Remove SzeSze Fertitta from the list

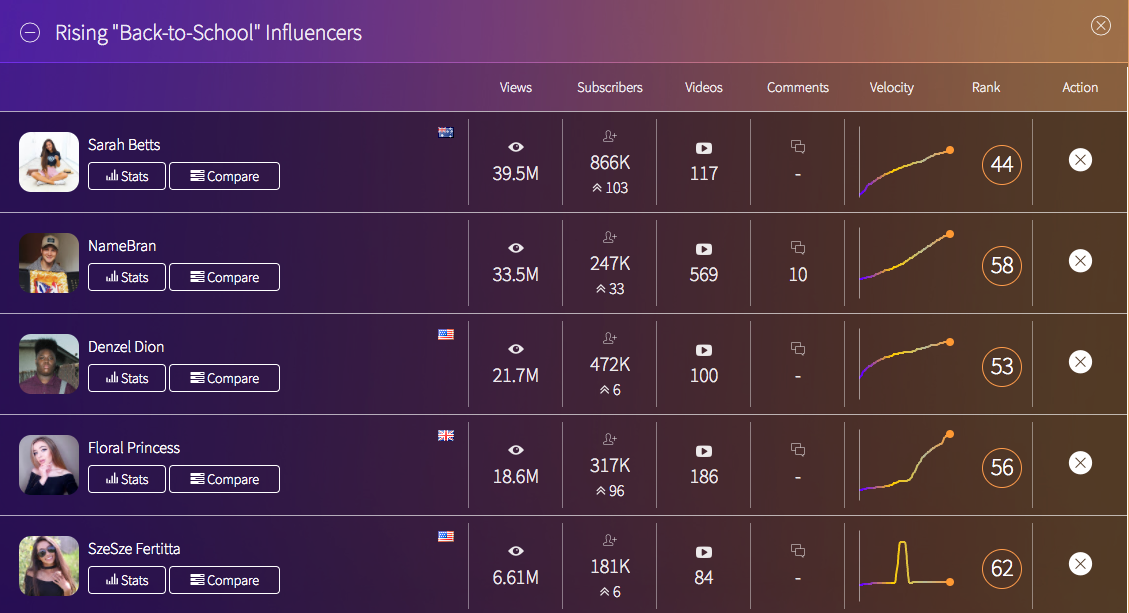tap(1079, 564)
